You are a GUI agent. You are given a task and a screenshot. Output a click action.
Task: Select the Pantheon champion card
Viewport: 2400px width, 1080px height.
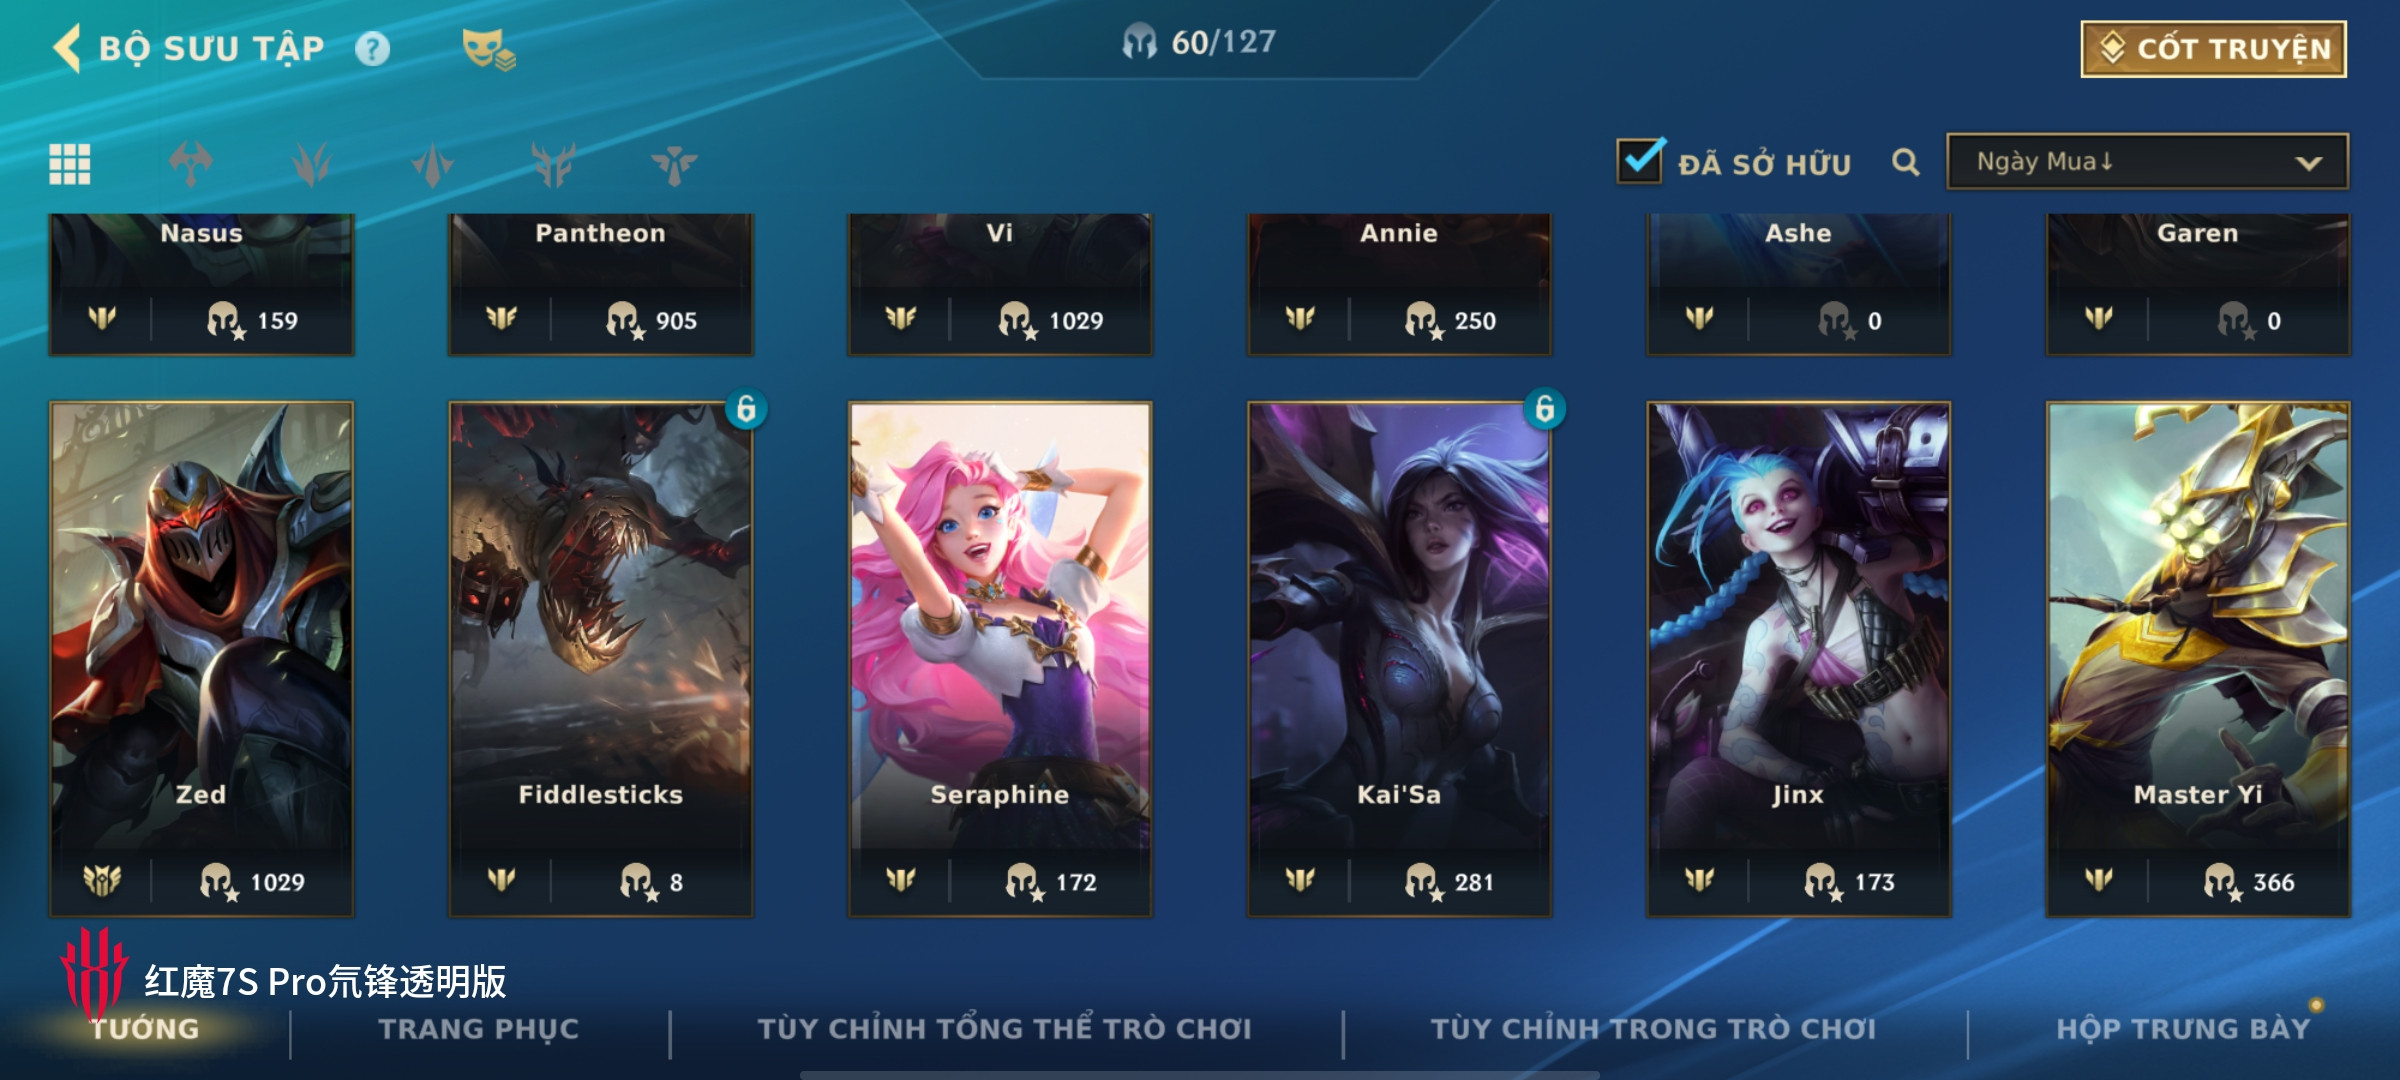pos(600,284)
